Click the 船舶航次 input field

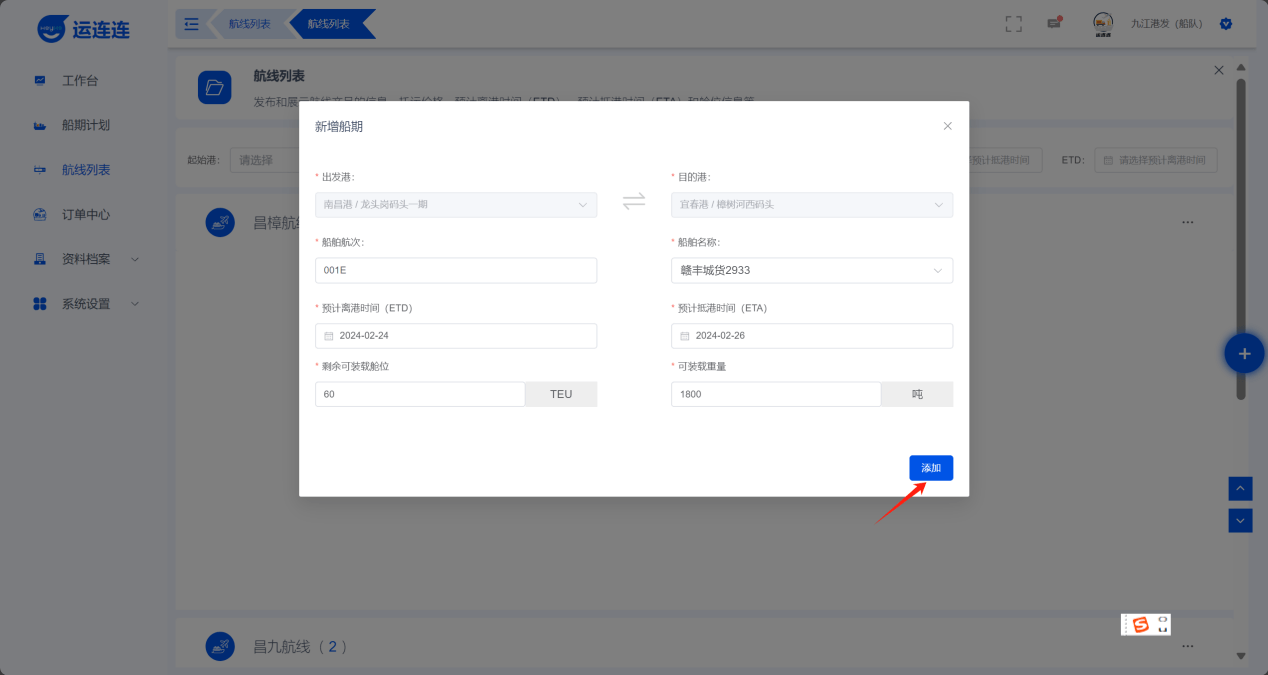[x=455, y=270]
